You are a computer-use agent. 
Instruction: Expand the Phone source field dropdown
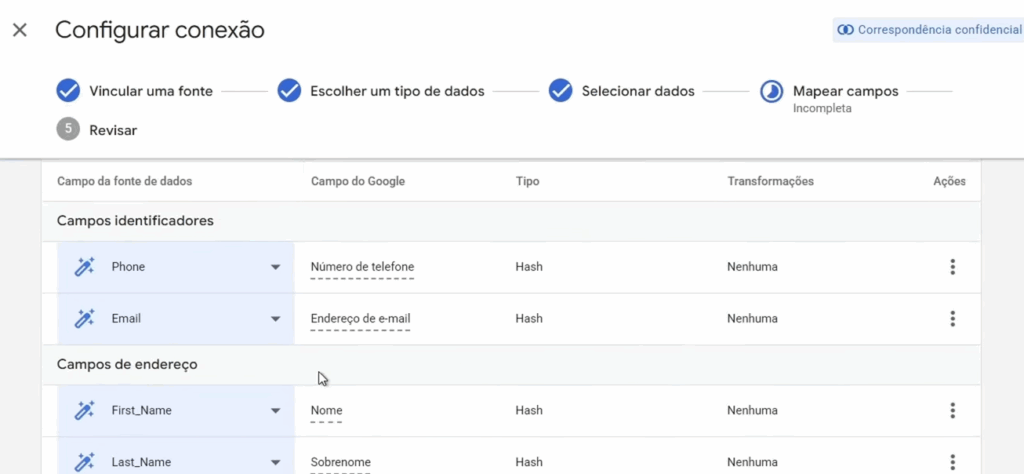click(x=275, y=267)
